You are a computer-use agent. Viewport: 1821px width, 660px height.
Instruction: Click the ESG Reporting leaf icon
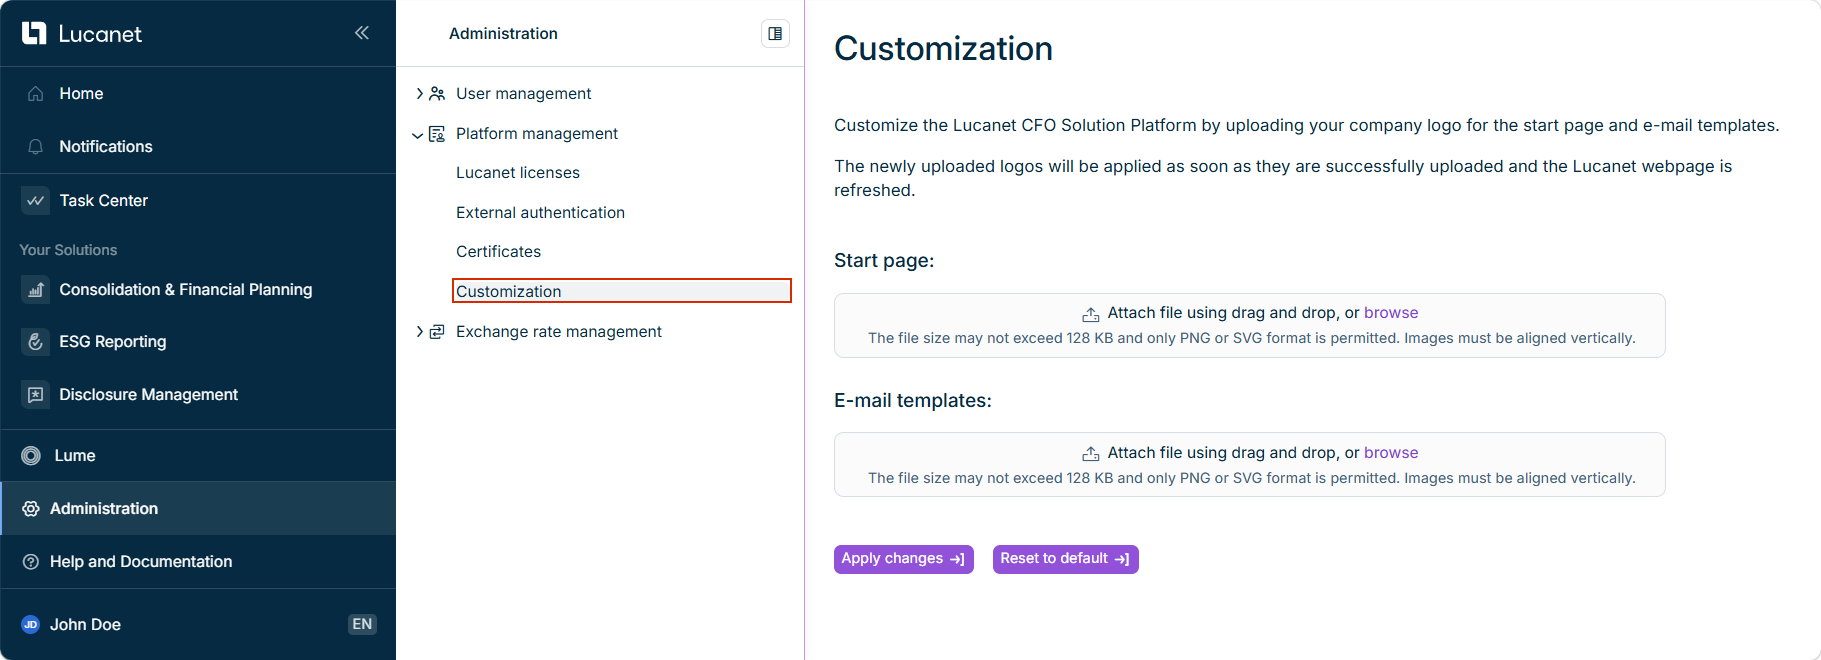36,342
